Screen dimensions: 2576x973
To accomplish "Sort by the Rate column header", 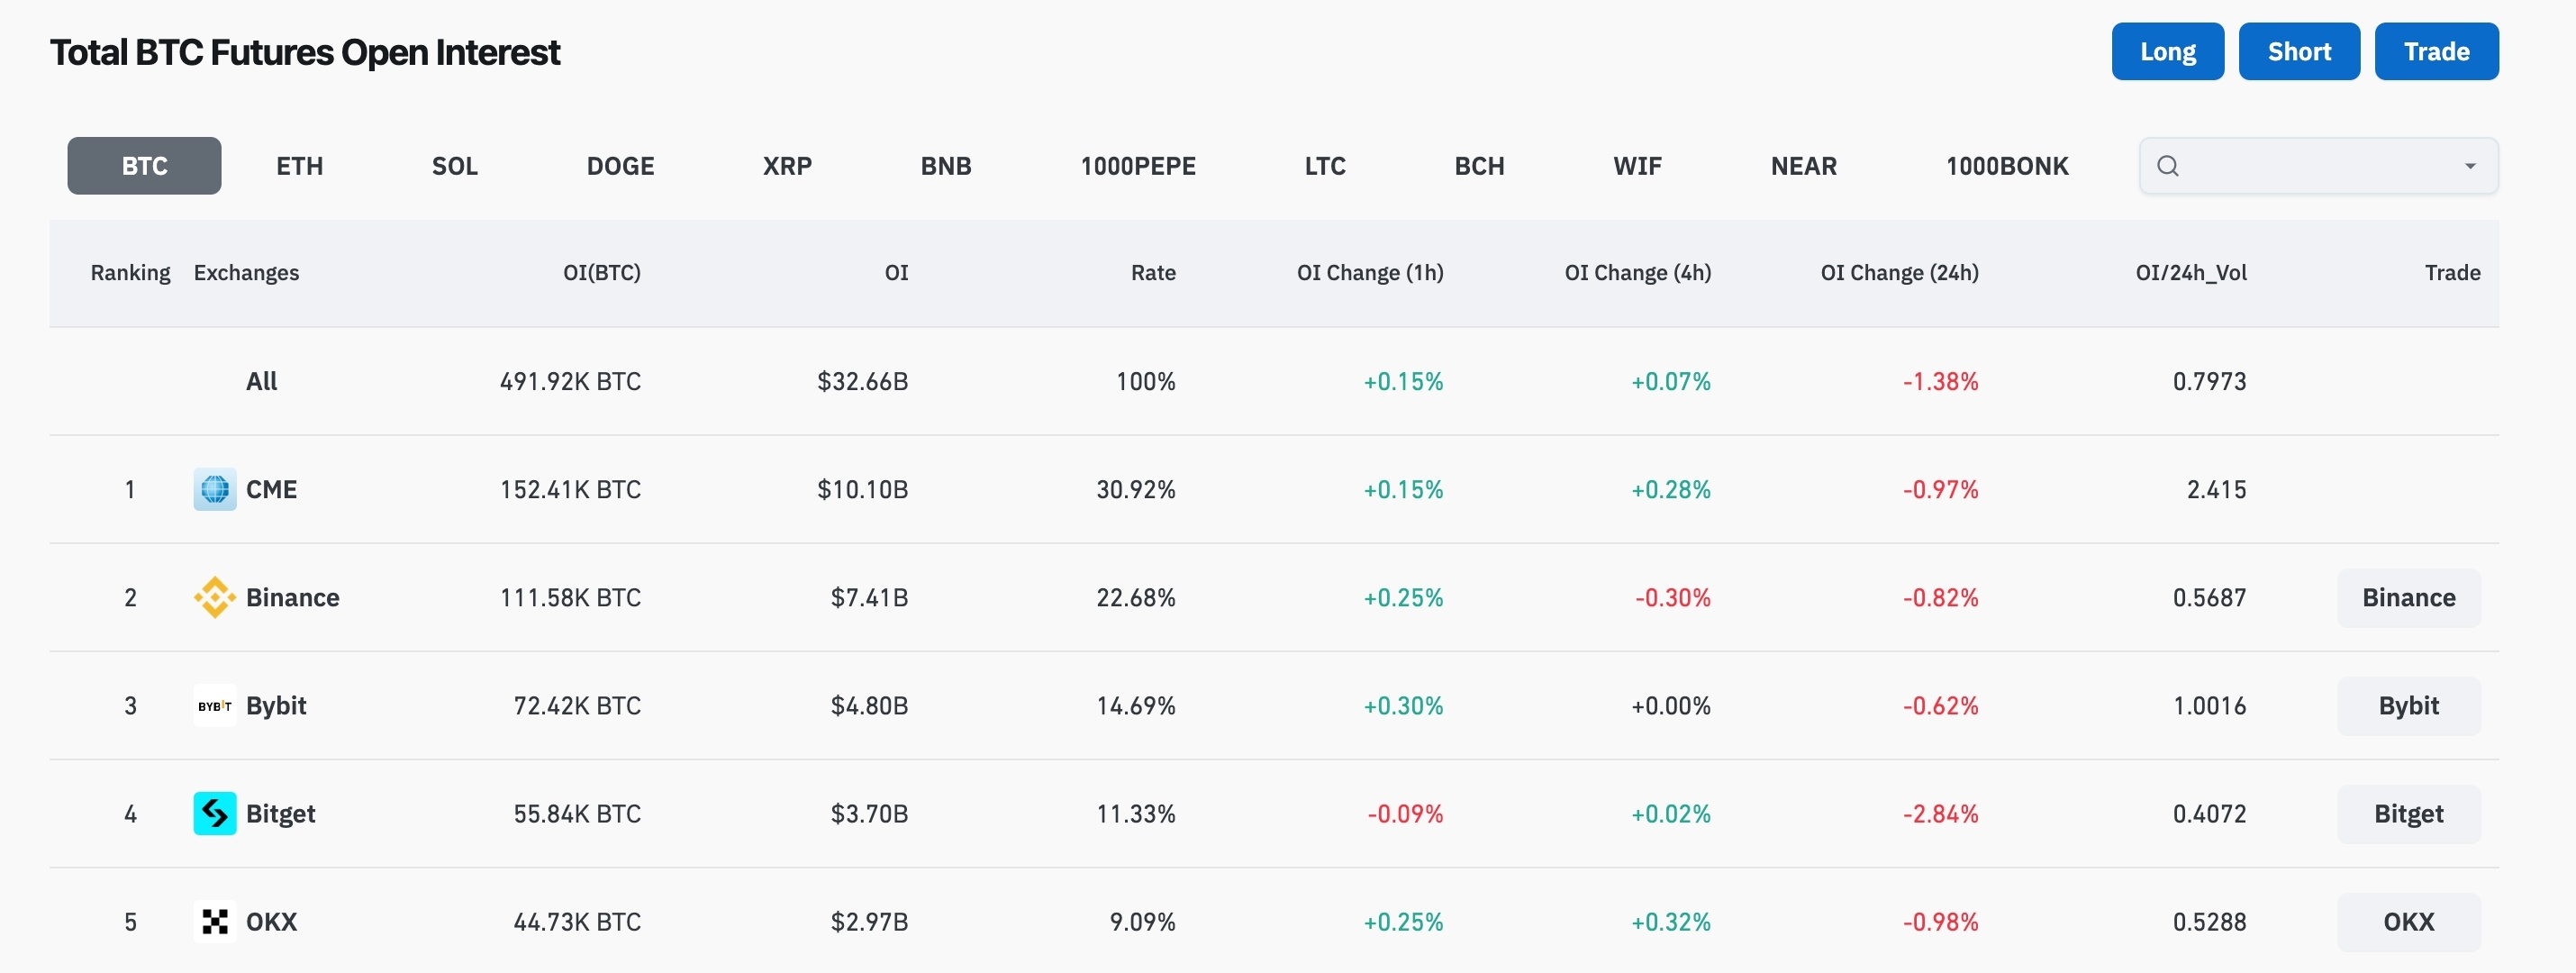I will tap(1152, 273).
